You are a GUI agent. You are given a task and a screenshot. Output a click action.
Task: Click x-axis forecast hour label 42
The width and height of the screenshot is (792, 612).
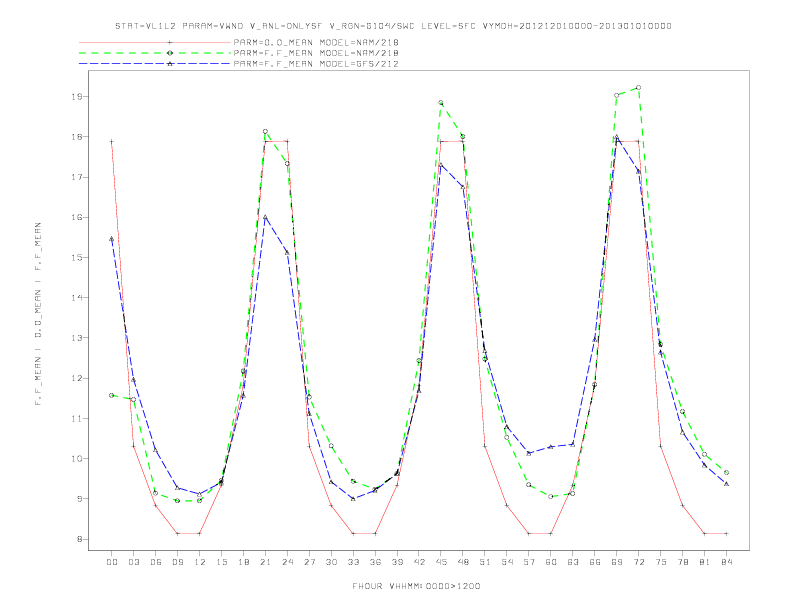pyautogui.click(x=419, y=562)
